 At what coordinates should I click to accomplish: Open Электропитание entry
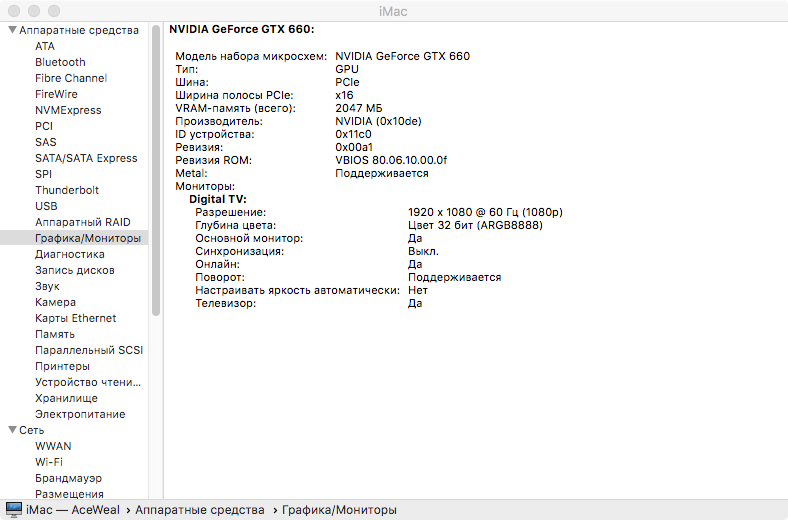coord(80,414)
